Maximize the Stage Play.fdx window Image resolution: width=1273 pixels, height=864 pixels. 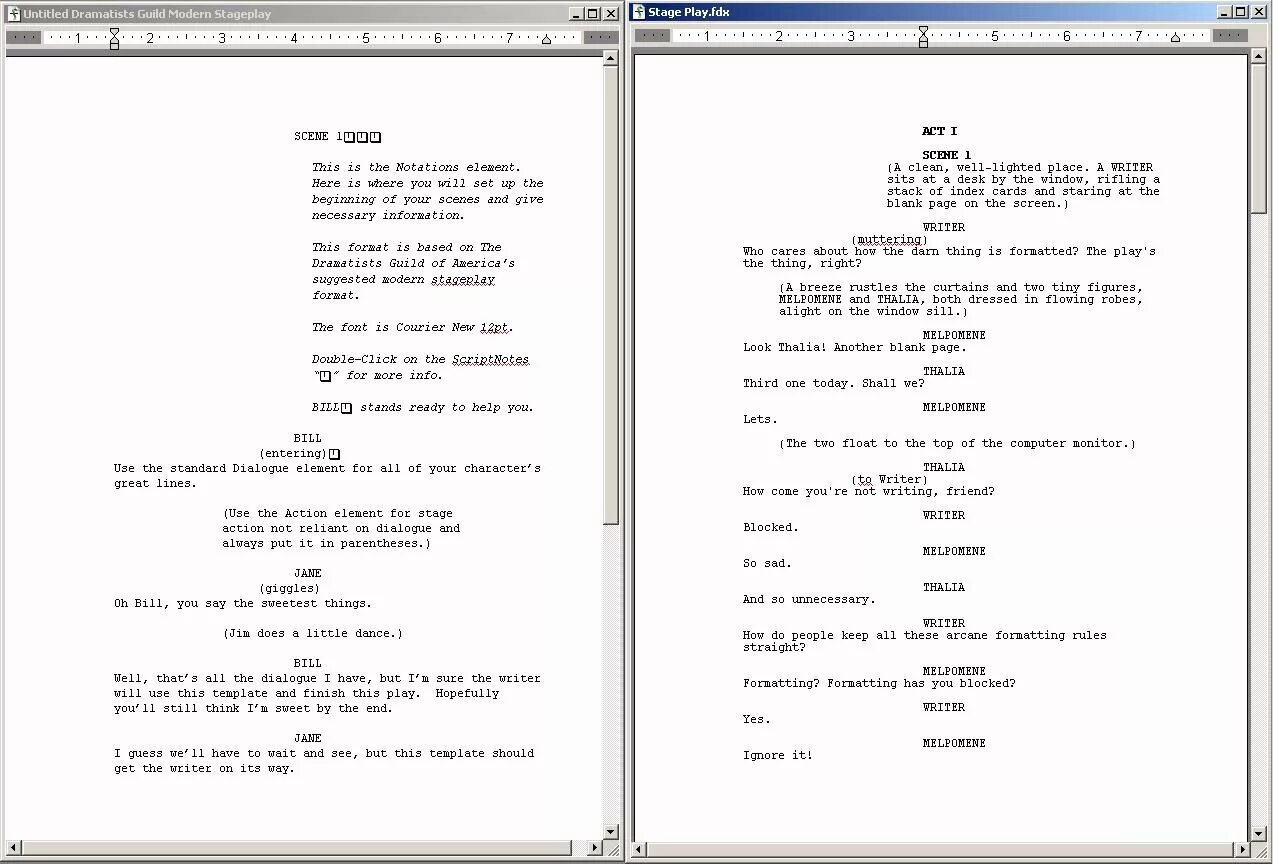(1241, 12)
